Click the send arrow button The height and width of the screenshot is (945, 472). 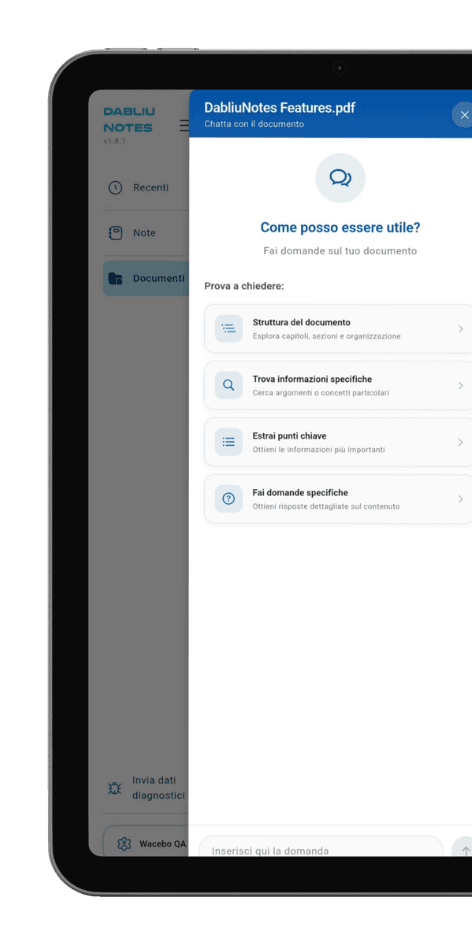[463, 847]
